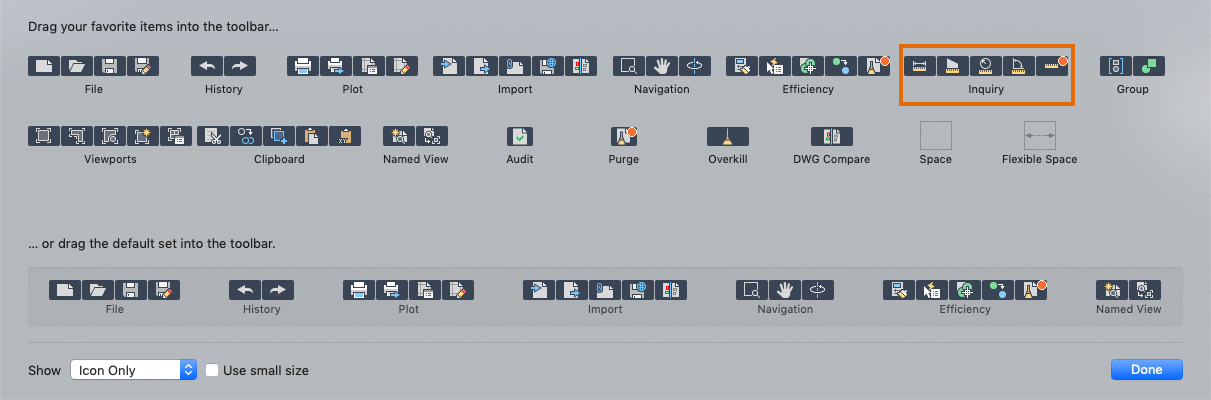Pick the Space placeholder box
This screenshot has width=1211, height=400.
(x=936, y=135)
